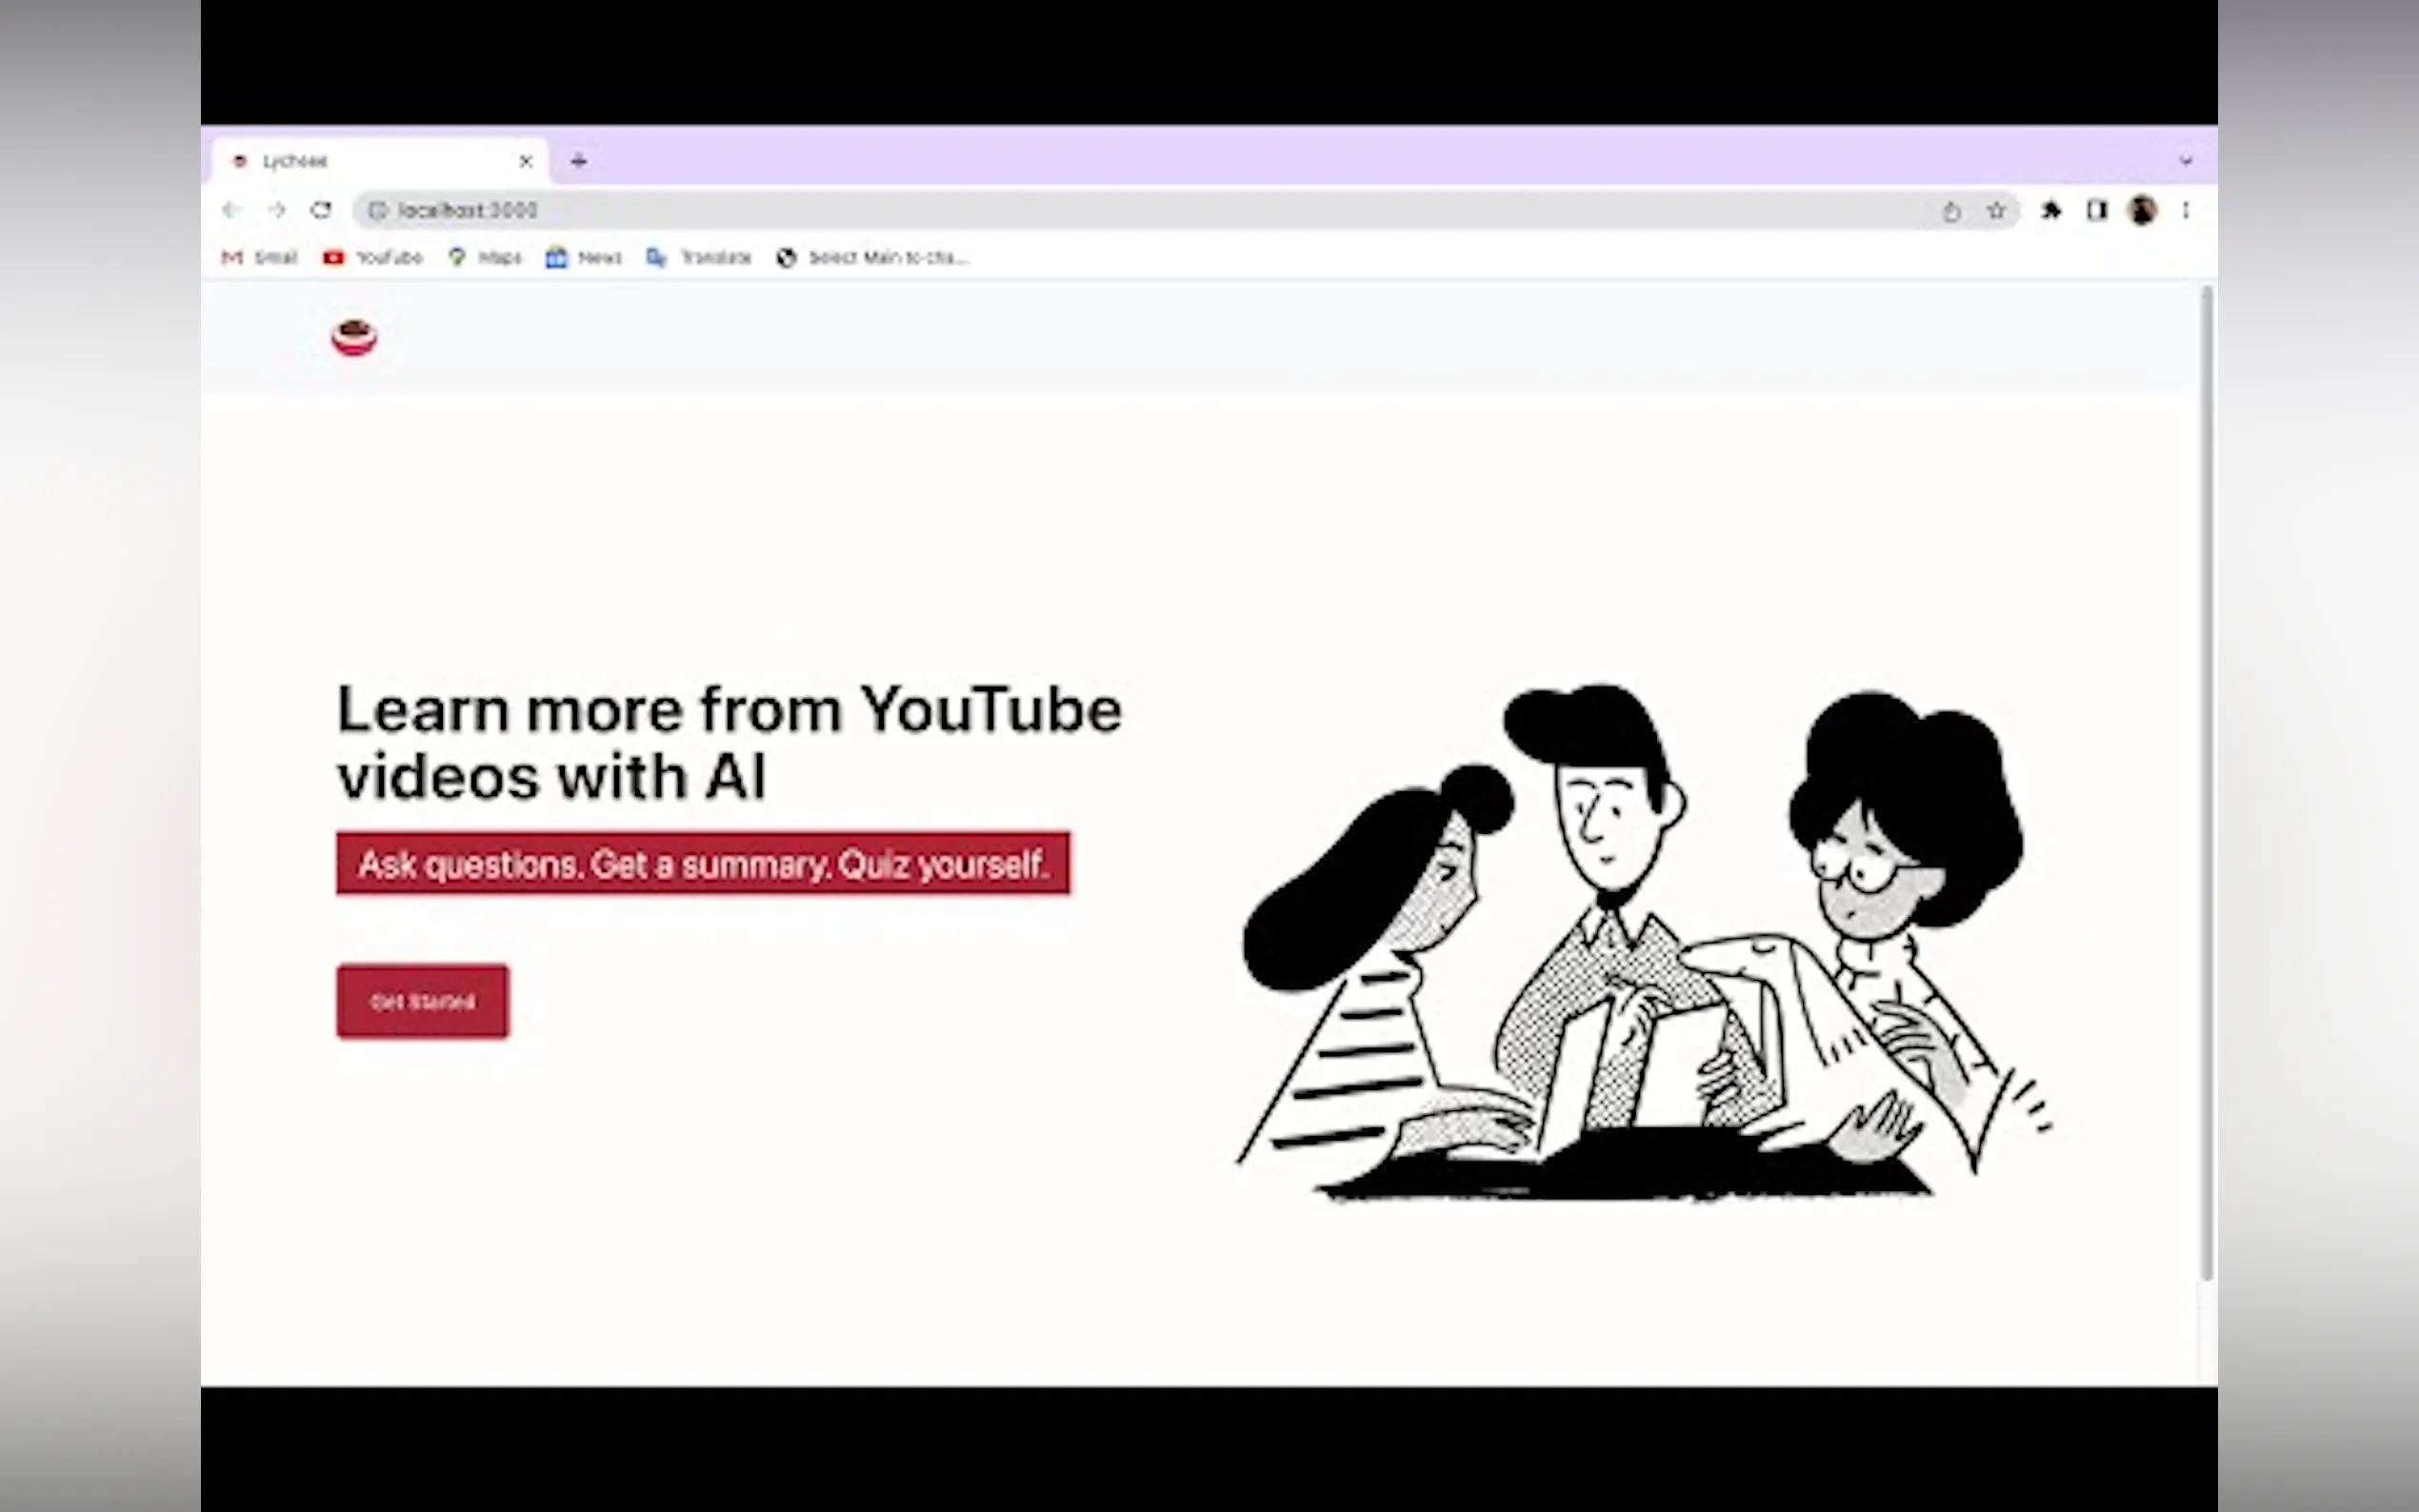This screenshot has width=2419, height=1512.
Task: Toggle the browser side panel icon
Action: 2097,210
